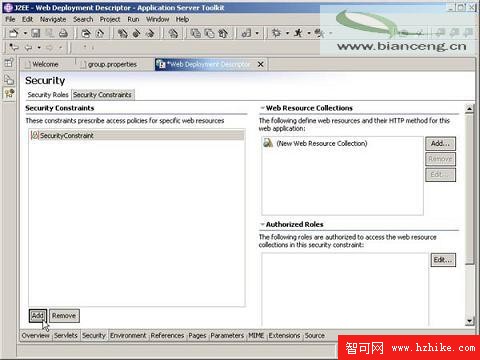Close the Web Deployment Descriptor editor tab
The height and width of the screenshot is (360, 480).
click(261, 64)
